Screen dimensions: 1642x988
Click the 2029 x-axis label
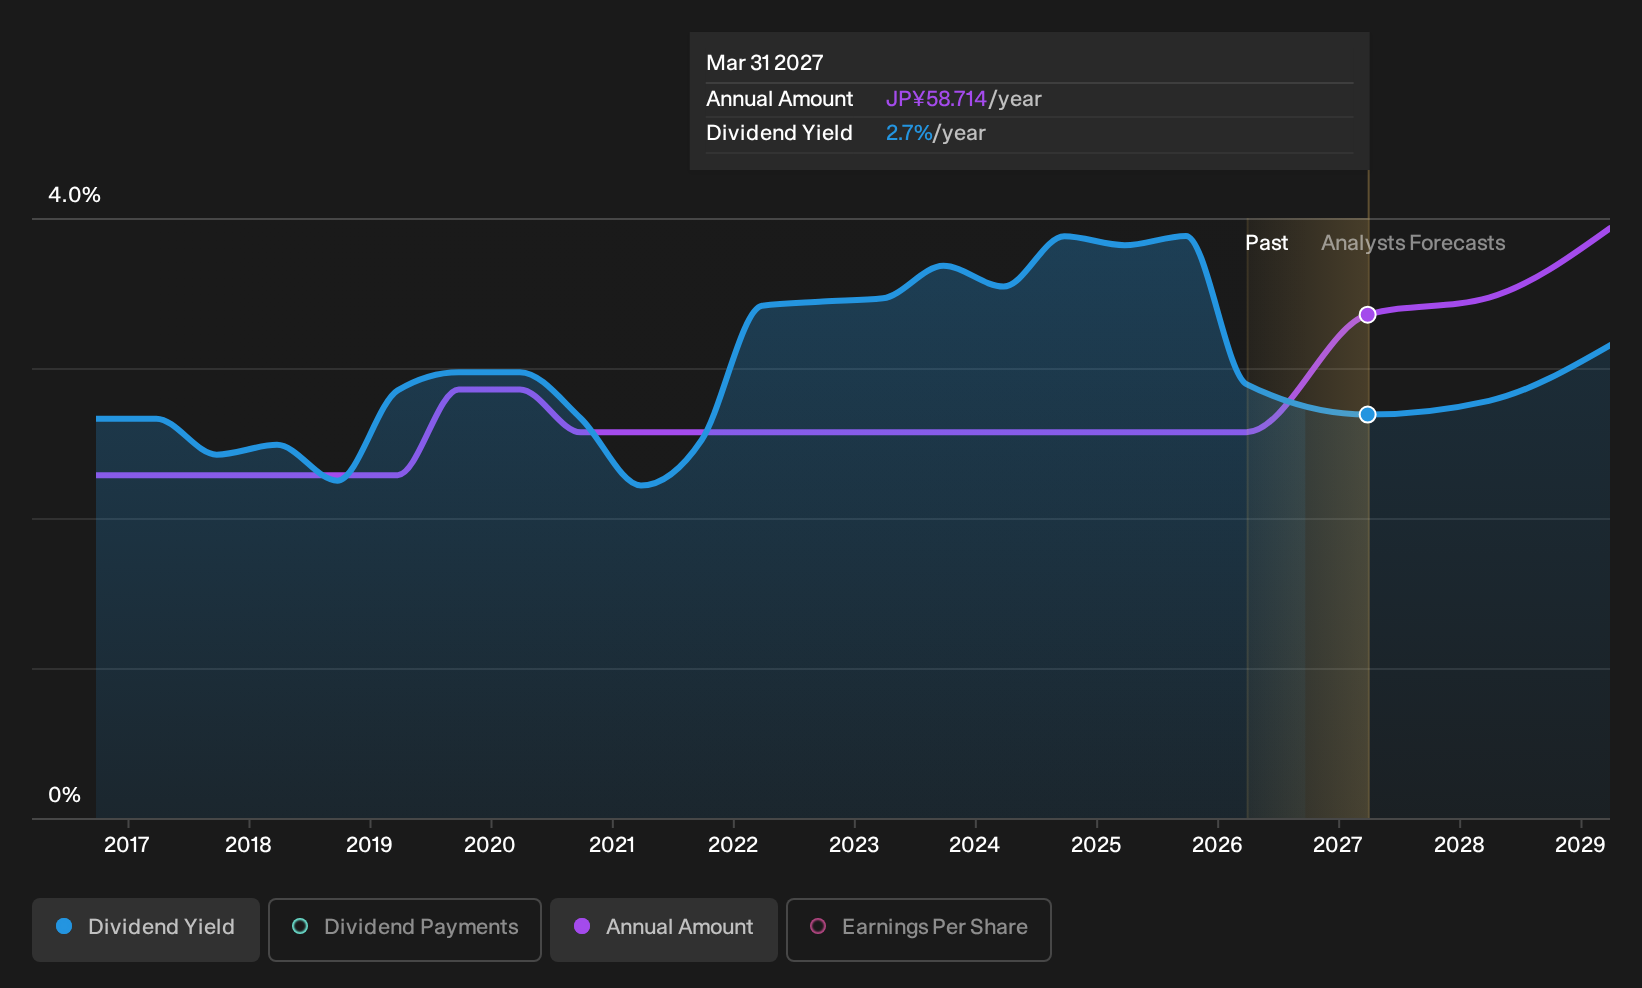[1580, 845]
